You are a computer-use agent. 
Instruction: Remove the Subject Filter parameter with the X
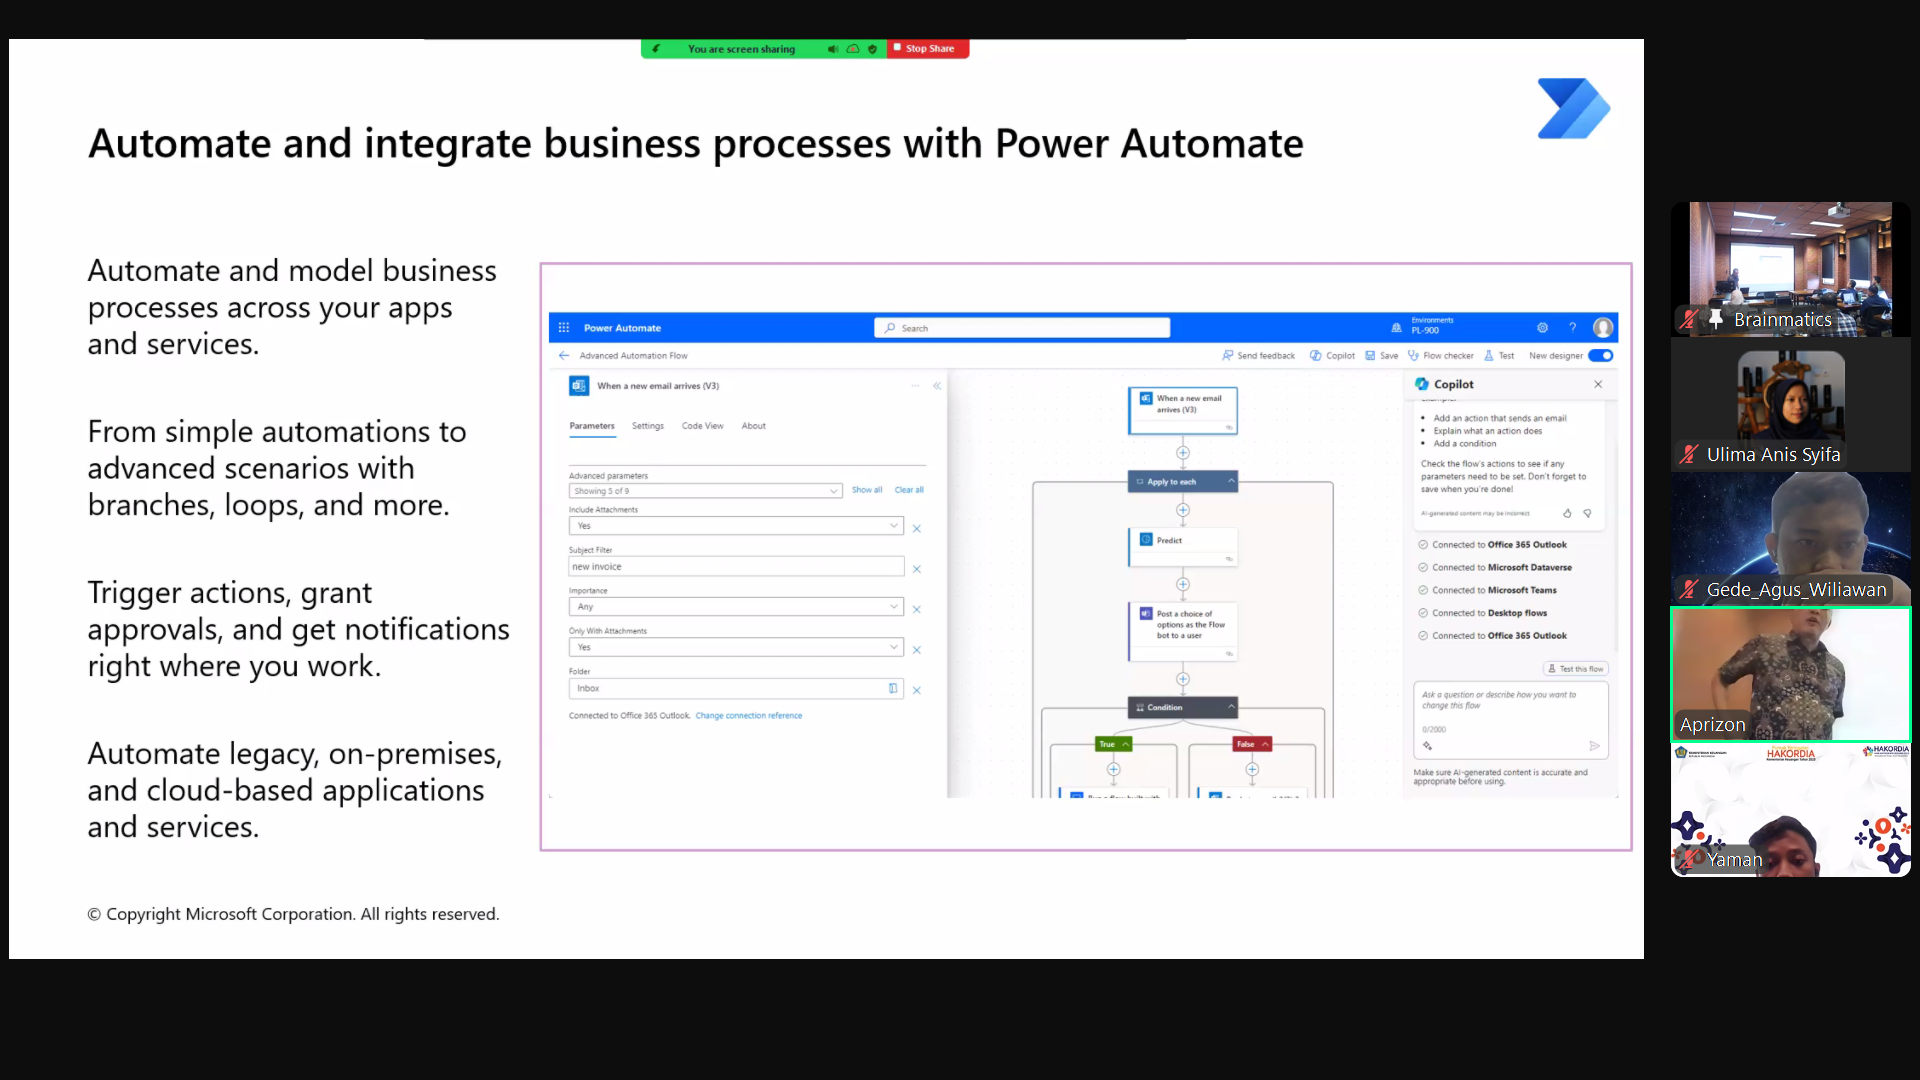tap(916, 570)
